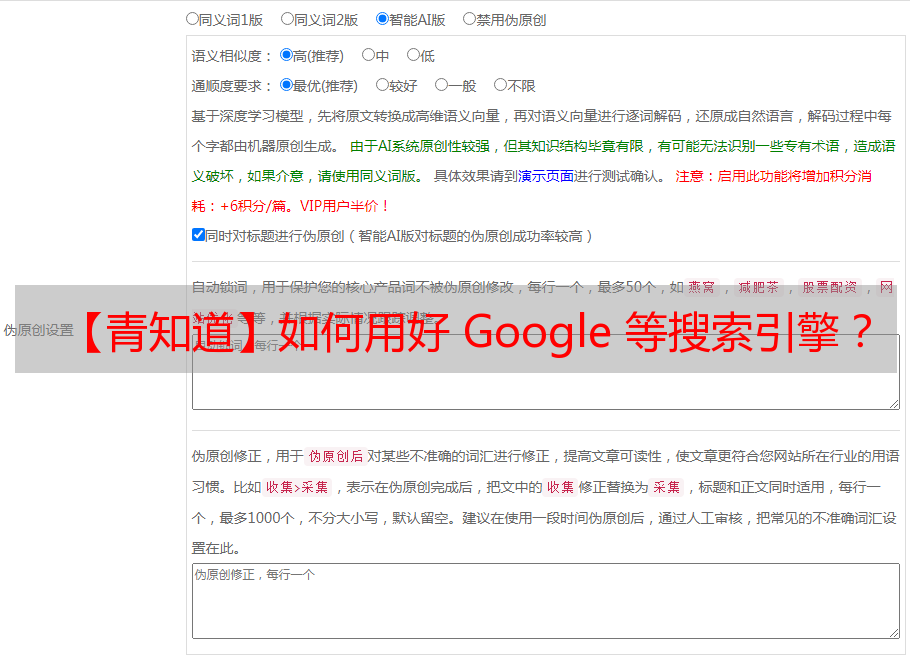Click the 收集>采集 example code tag
Image resolution: width=911 pixels, height=658 pixels.
point(297,487)
